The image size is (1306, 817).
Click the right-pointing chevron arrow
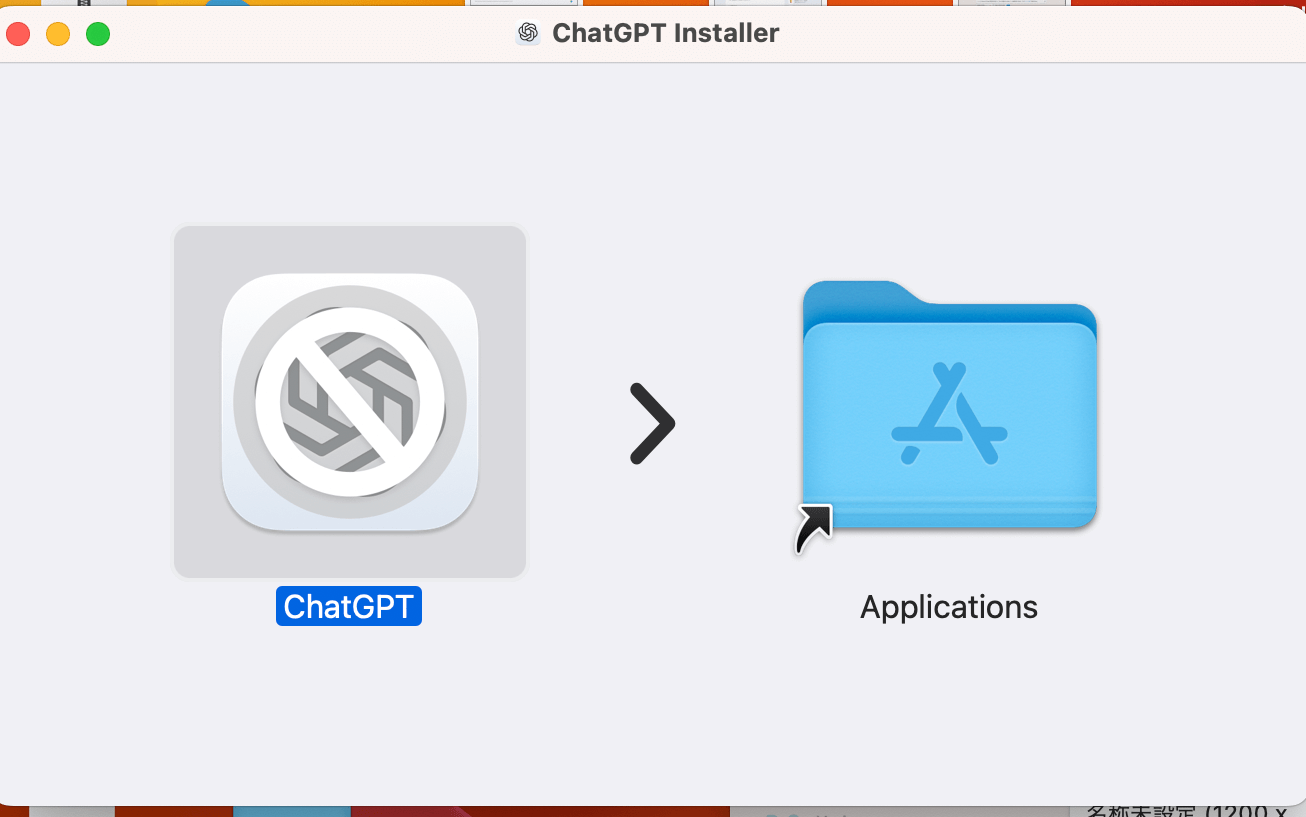coord(652,424)
